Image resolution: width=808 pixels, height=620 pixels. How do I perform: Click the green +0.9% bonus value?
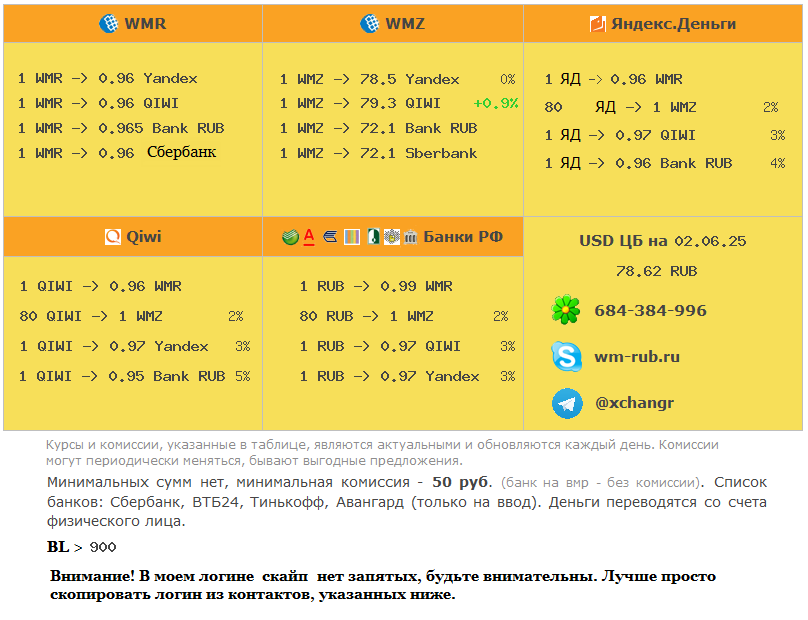click(x=496, y=103)
